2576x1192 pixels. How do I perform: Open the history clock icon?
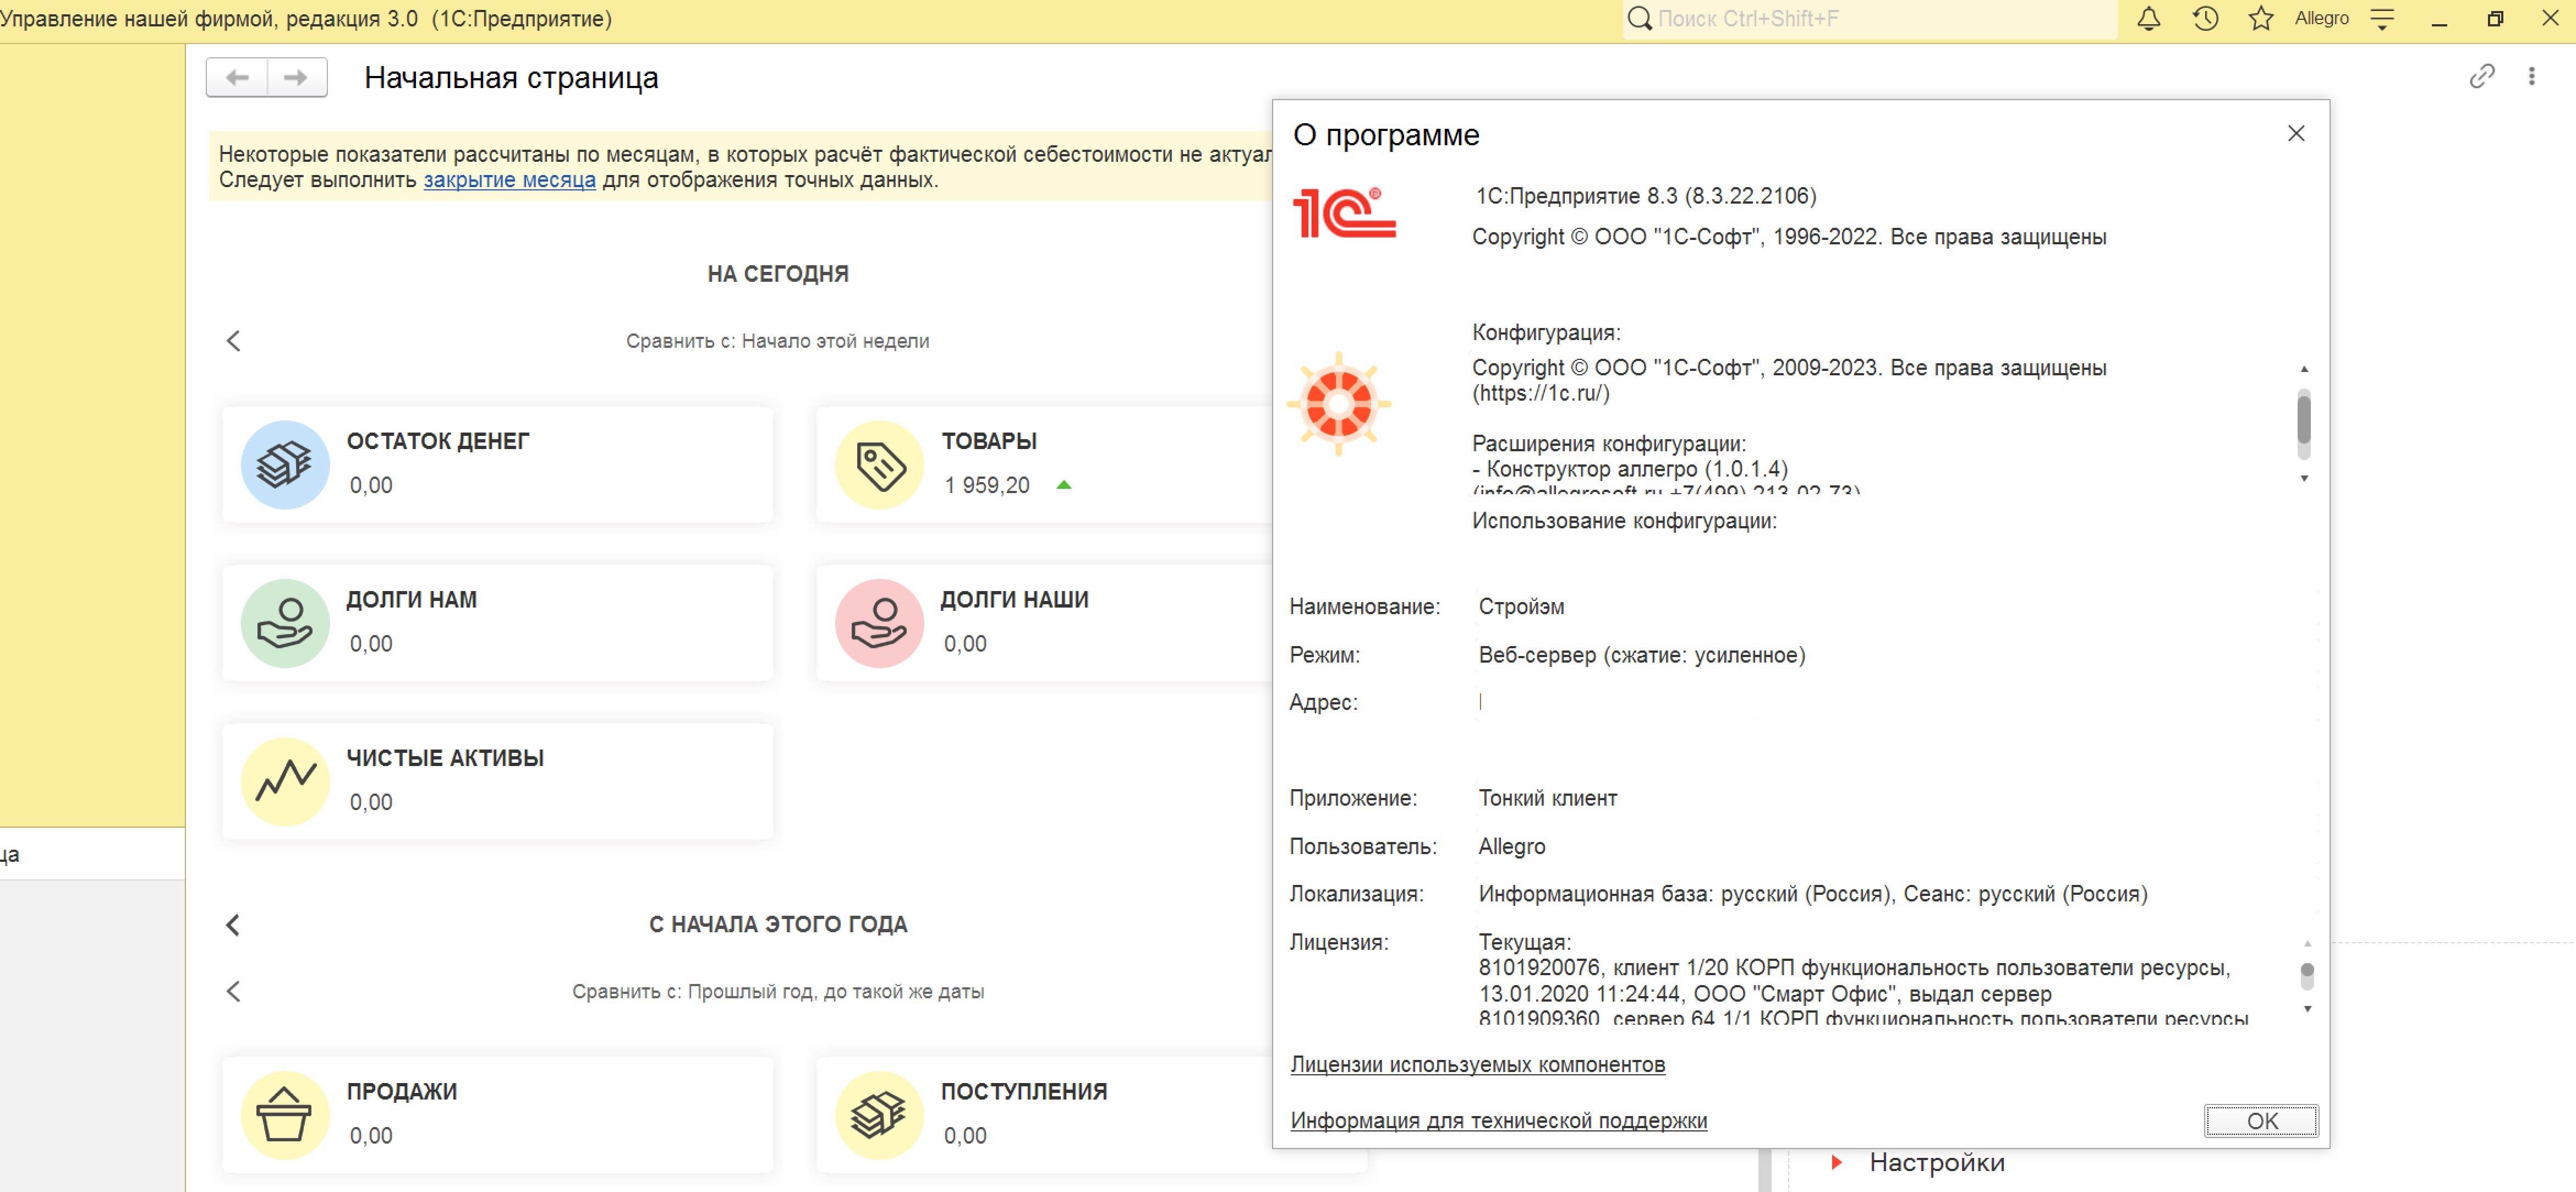pos(2205,18)
